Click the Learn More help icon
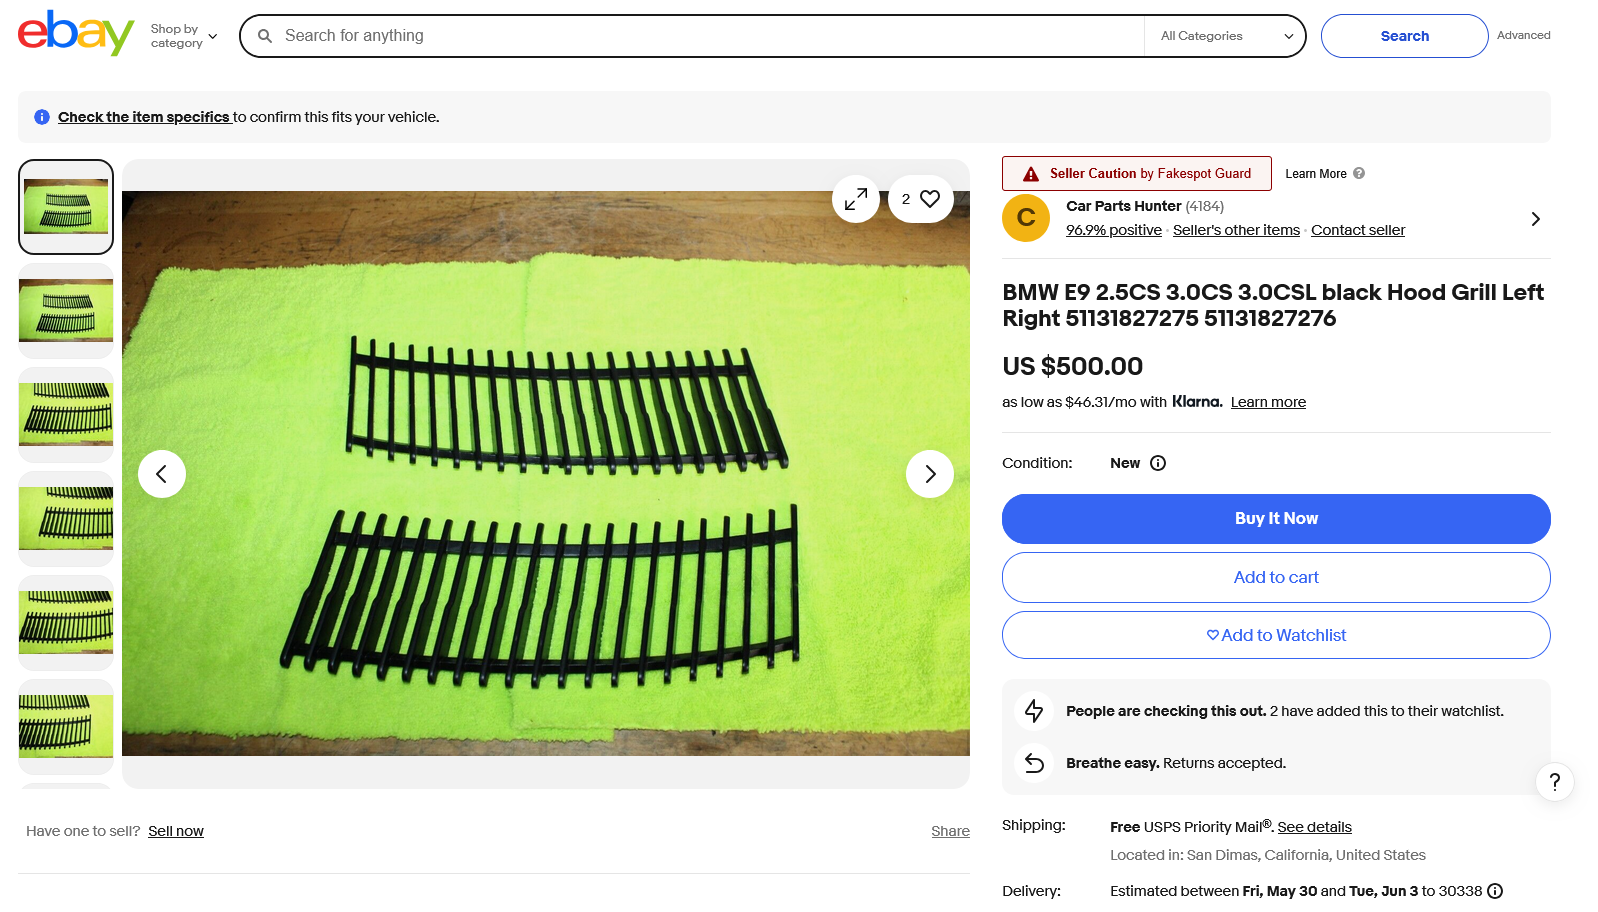The height and width of the screenshot is (912, 1598). click(x=1359, y=173)
